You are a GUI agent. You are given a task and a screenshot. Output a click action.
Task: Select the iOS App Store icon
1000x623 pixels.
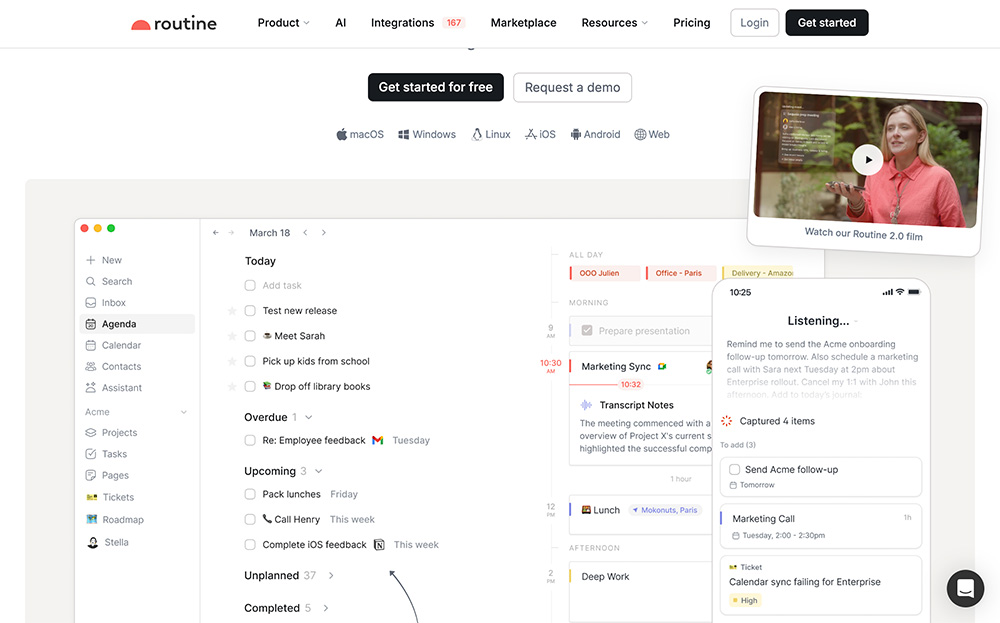[531, 135]
